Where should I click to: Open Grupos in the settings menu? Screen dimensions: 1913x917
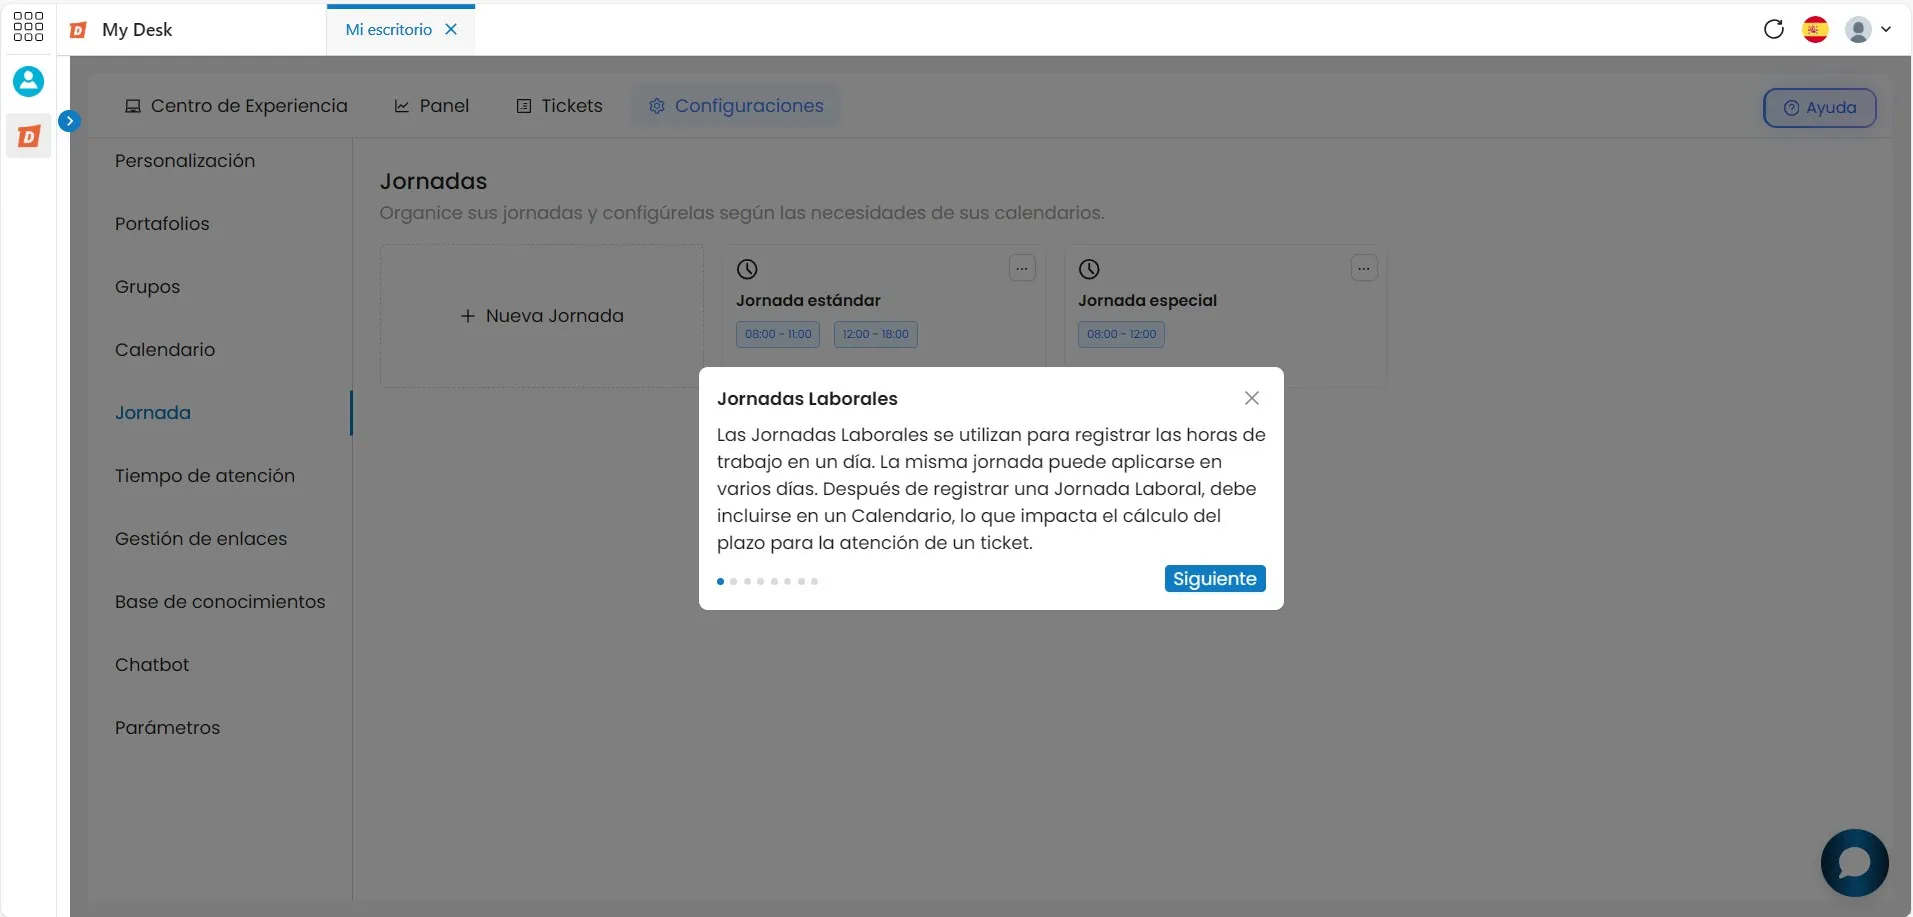click(x=147, y=286)
